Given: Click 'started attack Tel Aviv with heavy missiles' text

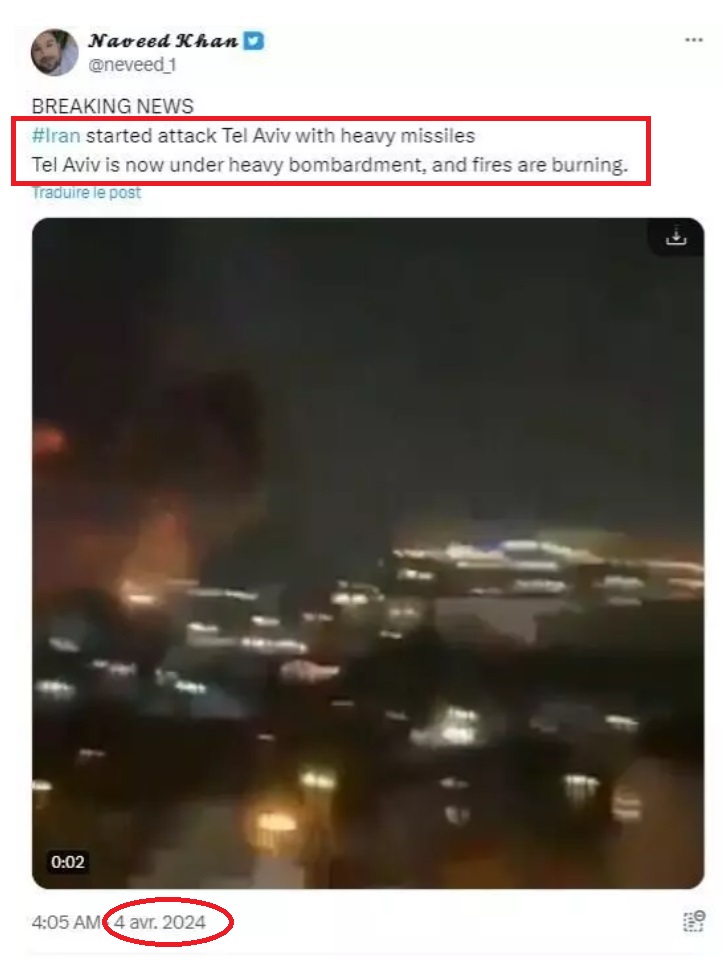Looking at the screenshot, I should [280, 135].
